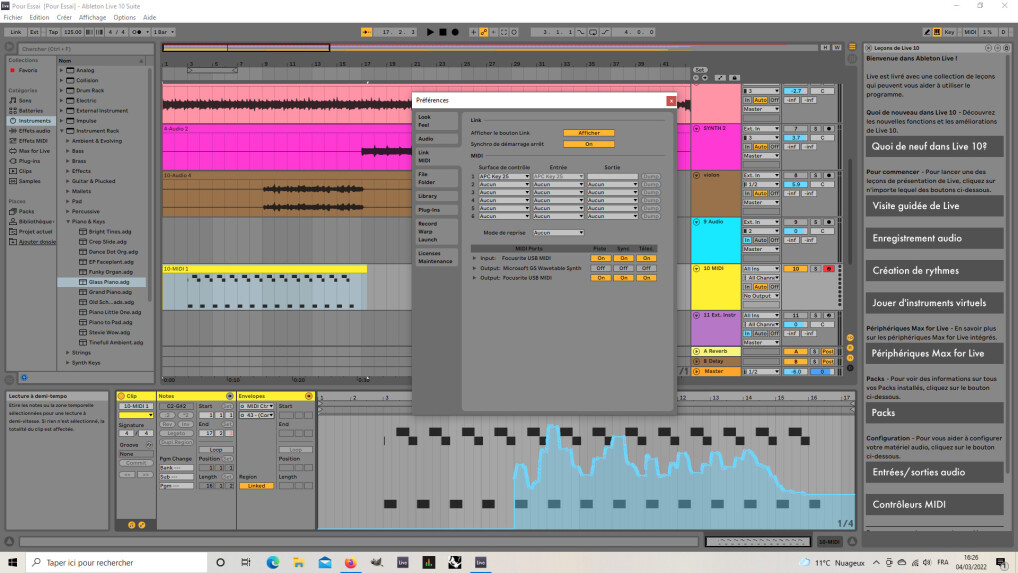Open Firefox from Windows taskbar
The image size is (1018, 573).
pyautogui.click(x=351, y=563)
